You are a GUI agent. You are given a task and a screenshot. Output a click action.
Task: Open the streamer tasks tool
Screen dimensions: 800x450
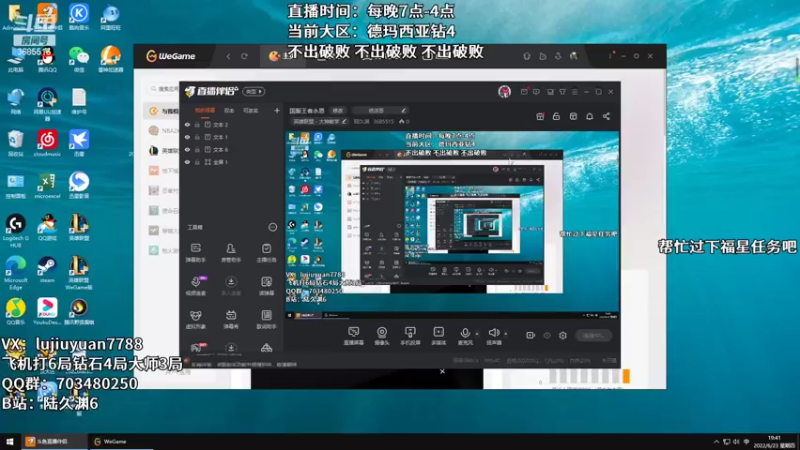(266, 253)
